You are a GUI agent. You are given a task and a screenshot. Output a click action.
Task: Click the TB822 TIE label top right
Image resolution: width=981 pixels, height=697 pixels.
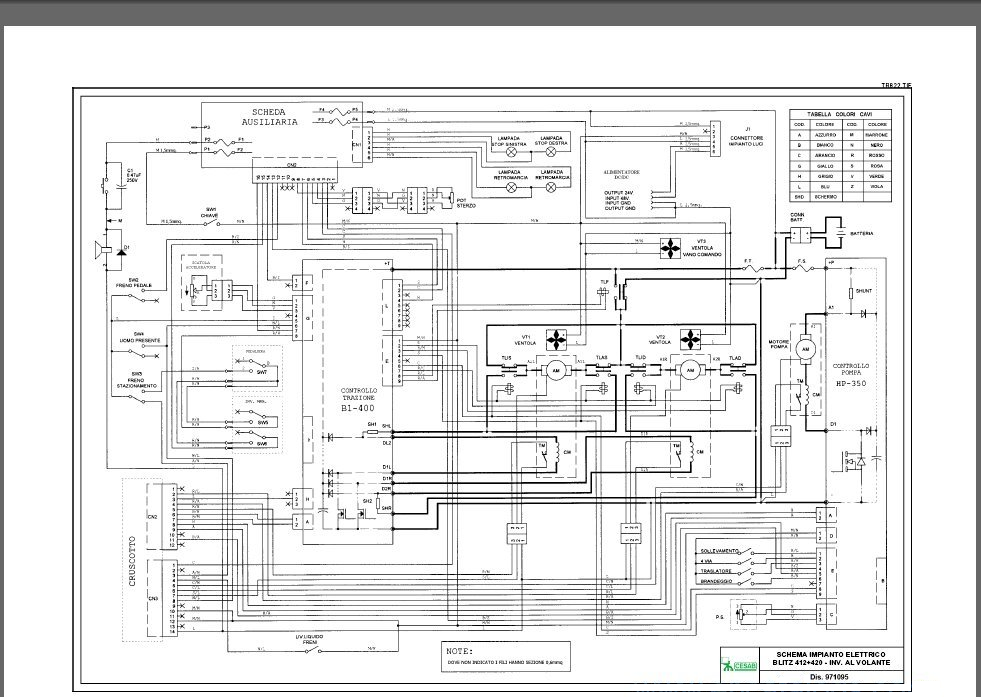tap(895, 84)
